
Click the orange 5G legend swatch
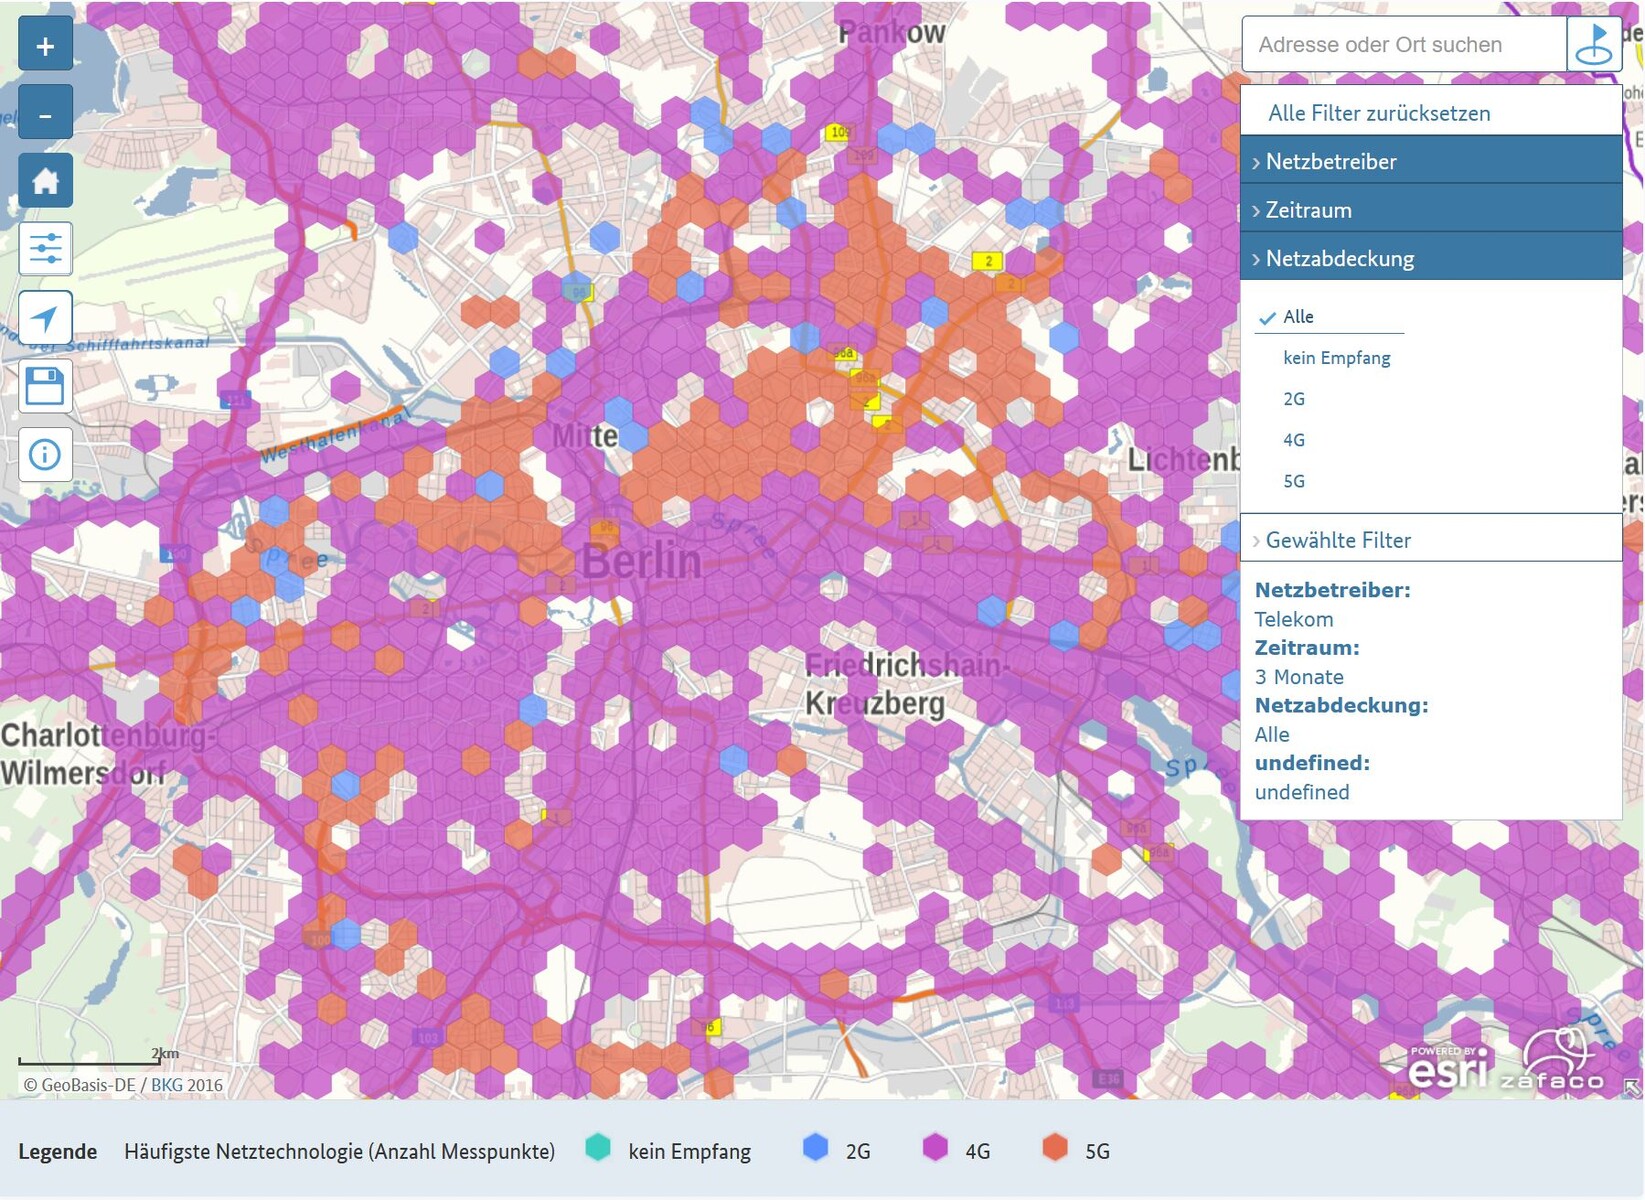pyautogui.click(x=1055, y=1148)
